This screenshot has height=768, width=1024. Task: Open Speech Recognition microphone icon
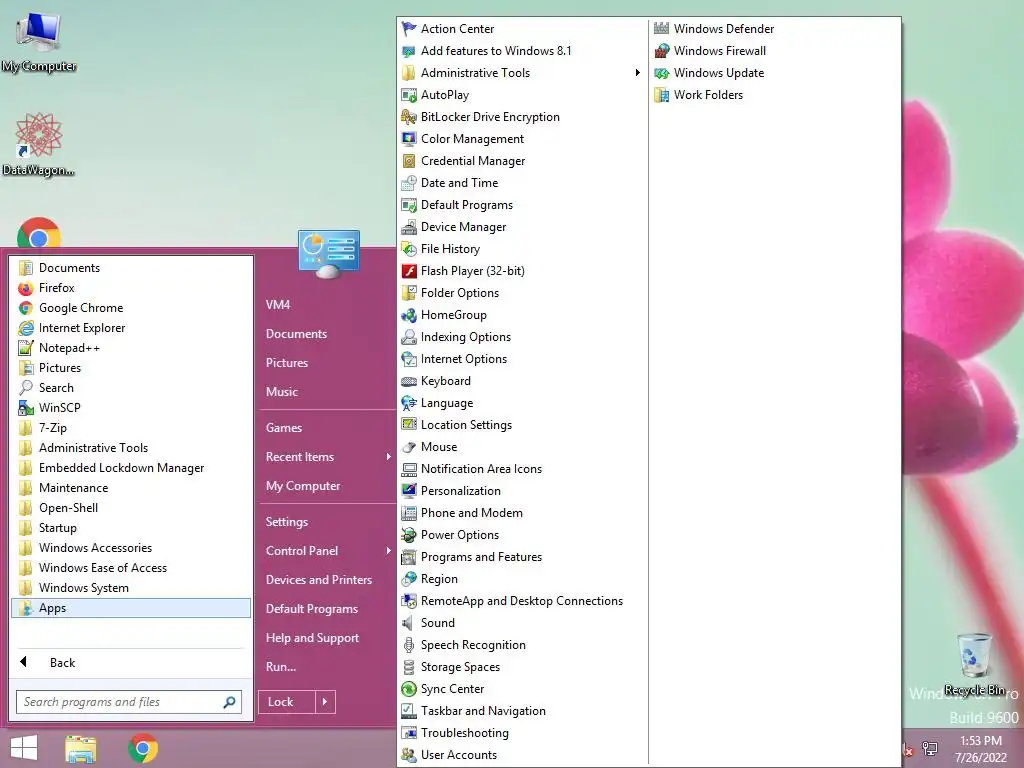pos(409,645)
